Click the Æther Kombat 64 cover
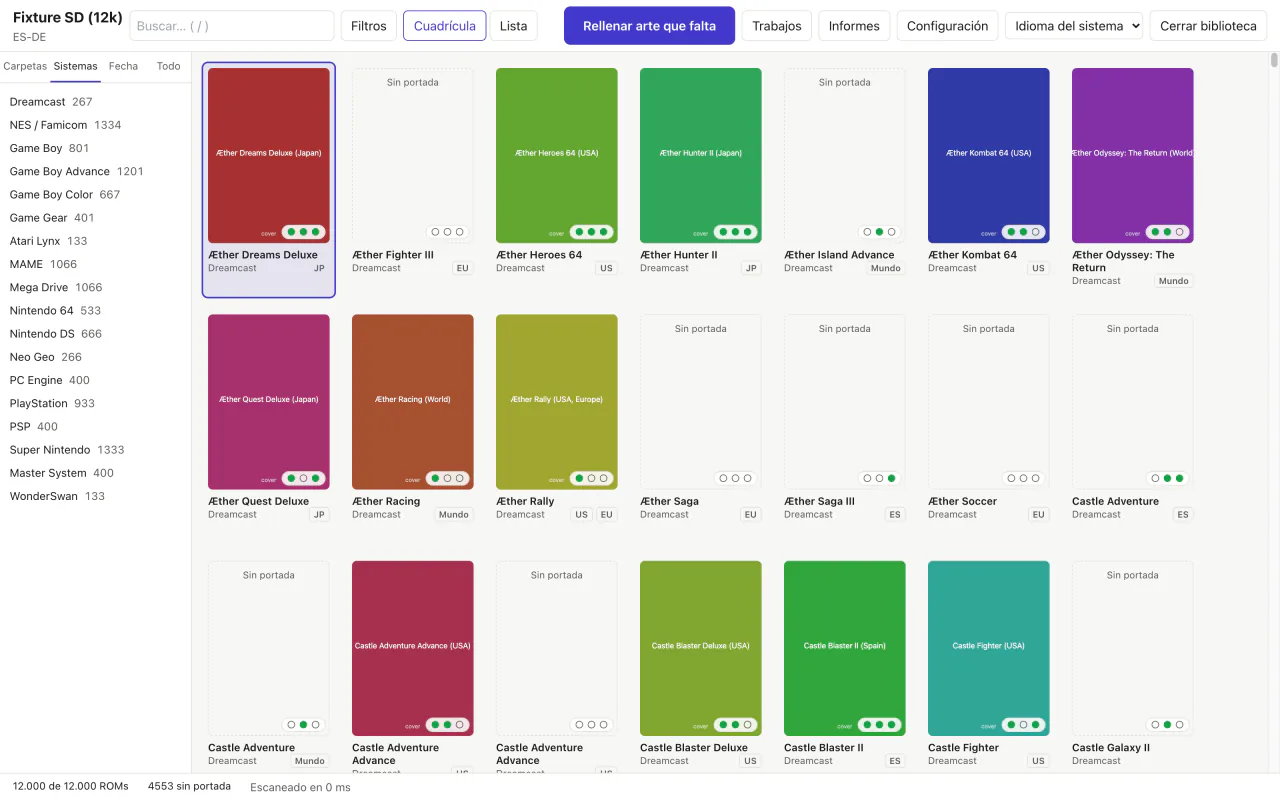The image size is (1280, 800). coord(989,155)
